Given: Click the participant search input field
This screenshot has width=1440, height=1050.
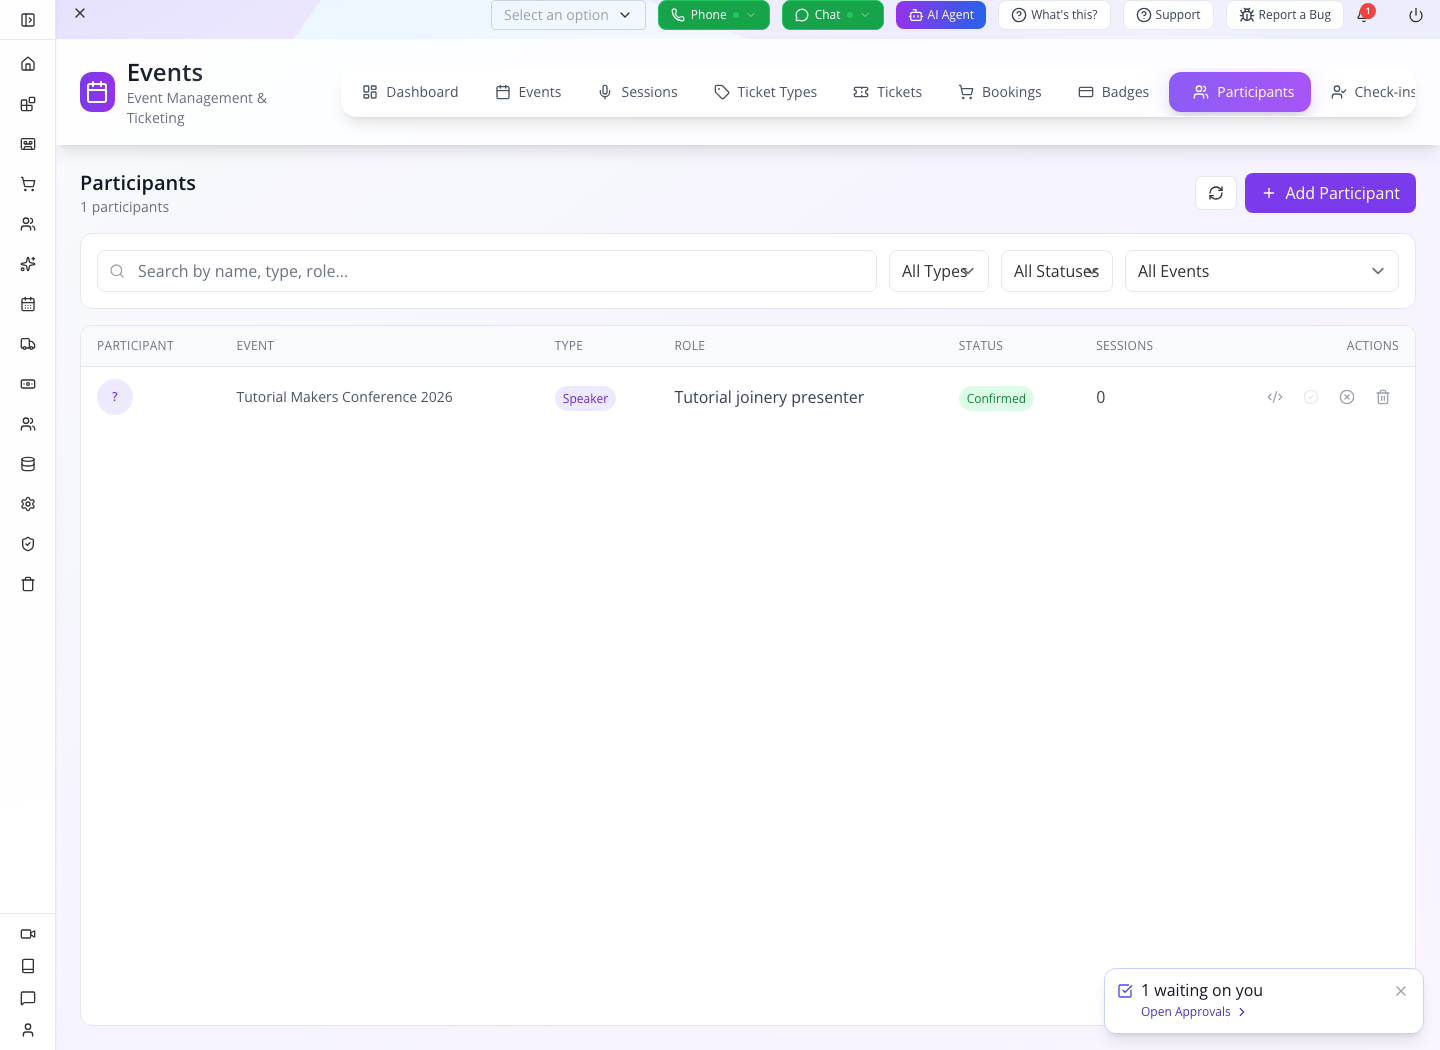Looking at the screenshot, I should click(487, 271).
